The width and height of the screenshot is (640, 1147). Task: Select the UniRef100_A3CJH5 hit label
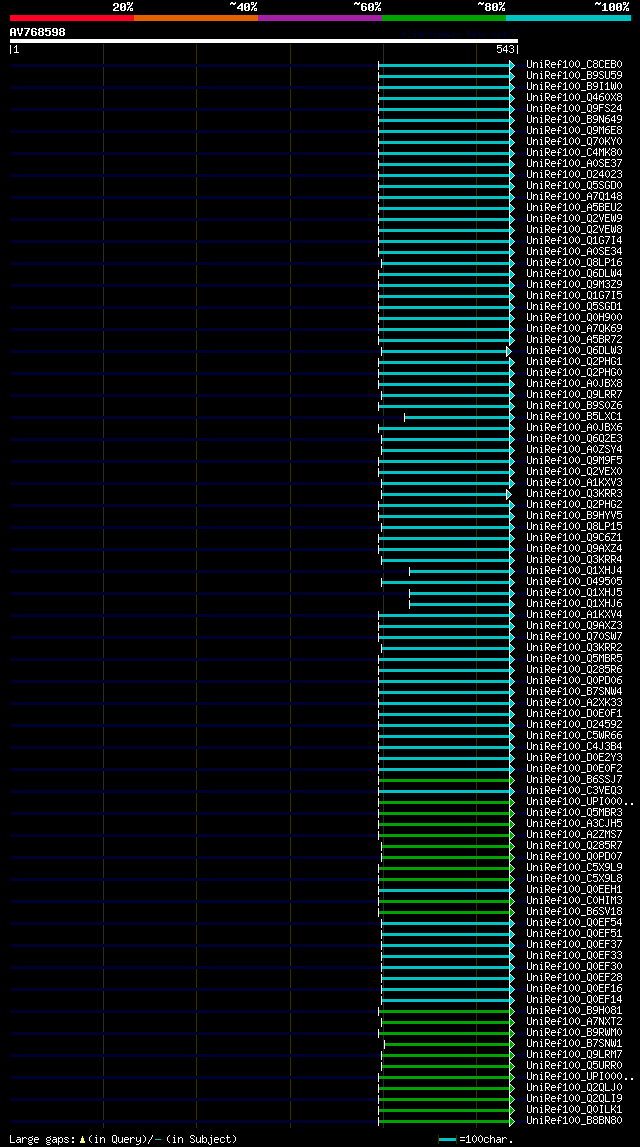(574, 823)
